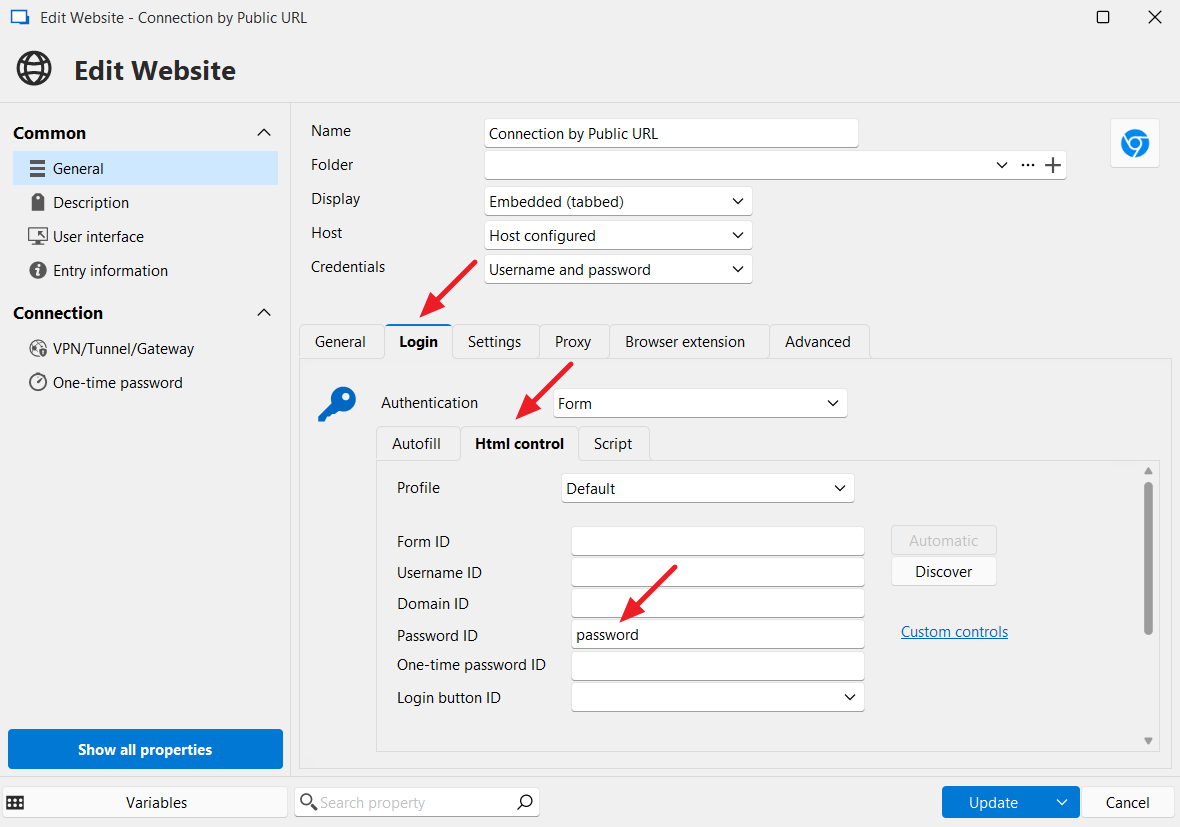Click the Chrome browser icon button

pyautogui.click(x=1134, y=144)
